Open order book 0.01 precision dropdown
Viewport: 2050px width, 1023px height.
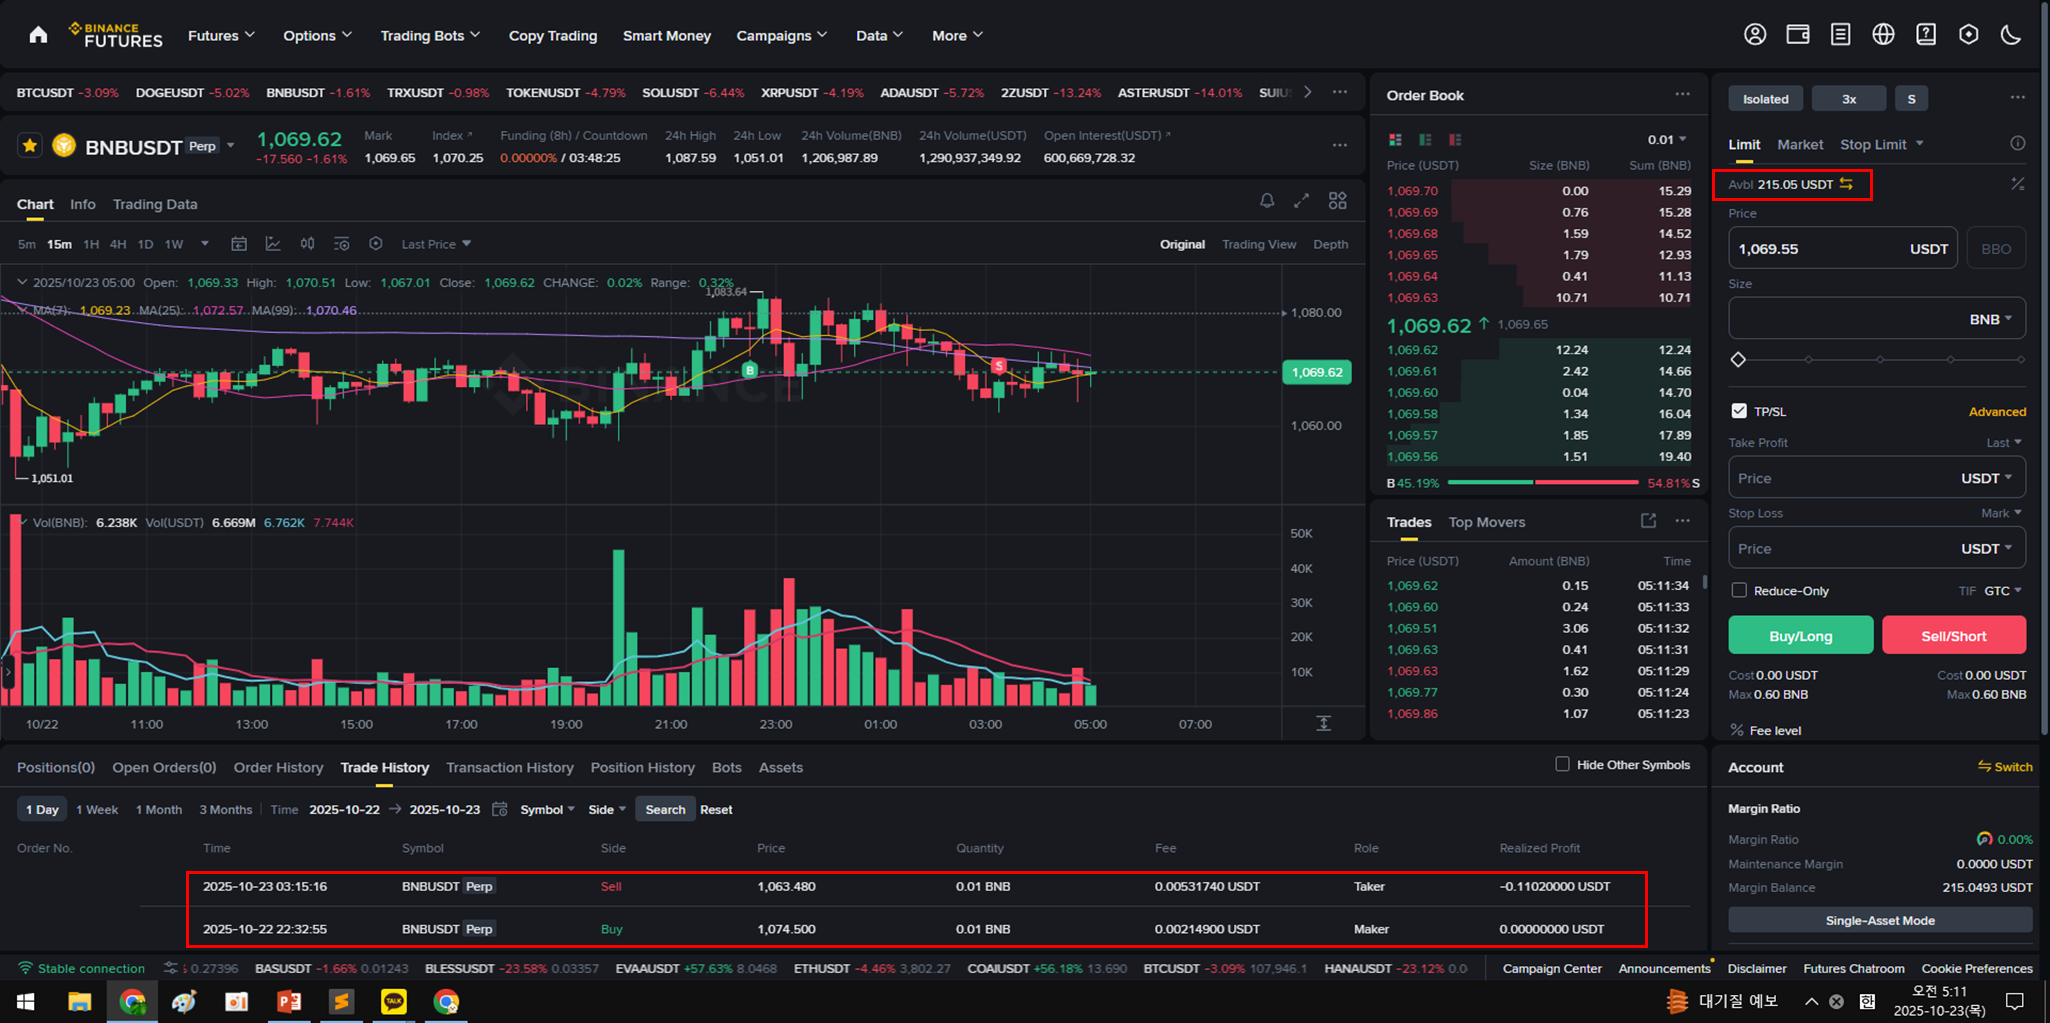click(x=1667, y=139)
